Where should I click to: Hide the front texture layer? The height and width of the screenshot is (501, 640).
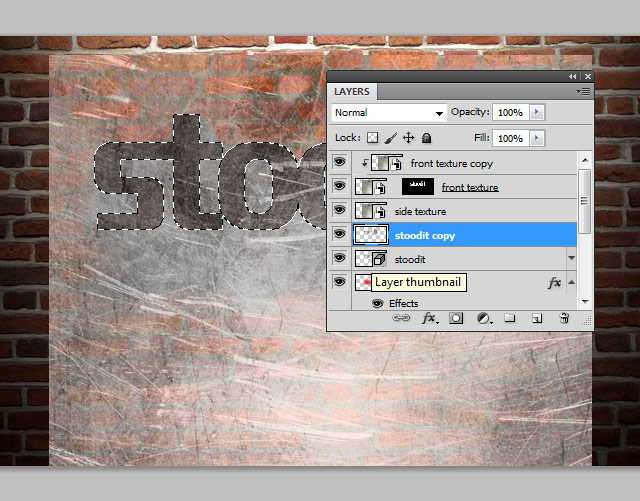pos(339,187)
